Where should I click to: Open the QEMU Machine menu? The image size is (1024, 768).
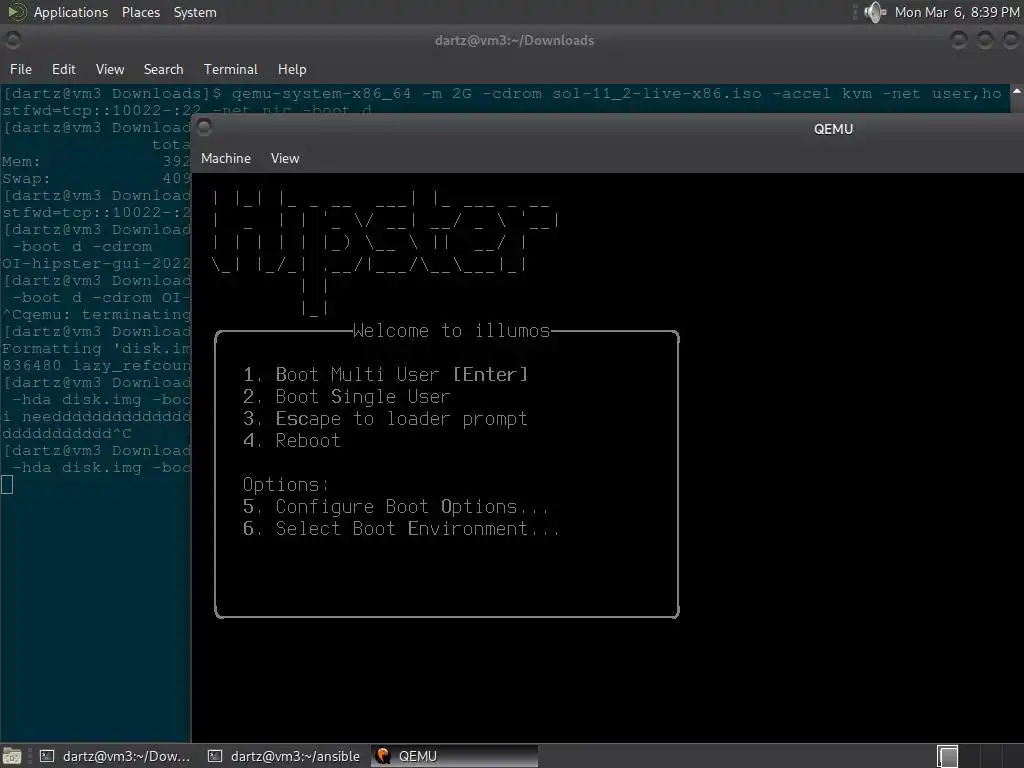(x=226, y=158)
